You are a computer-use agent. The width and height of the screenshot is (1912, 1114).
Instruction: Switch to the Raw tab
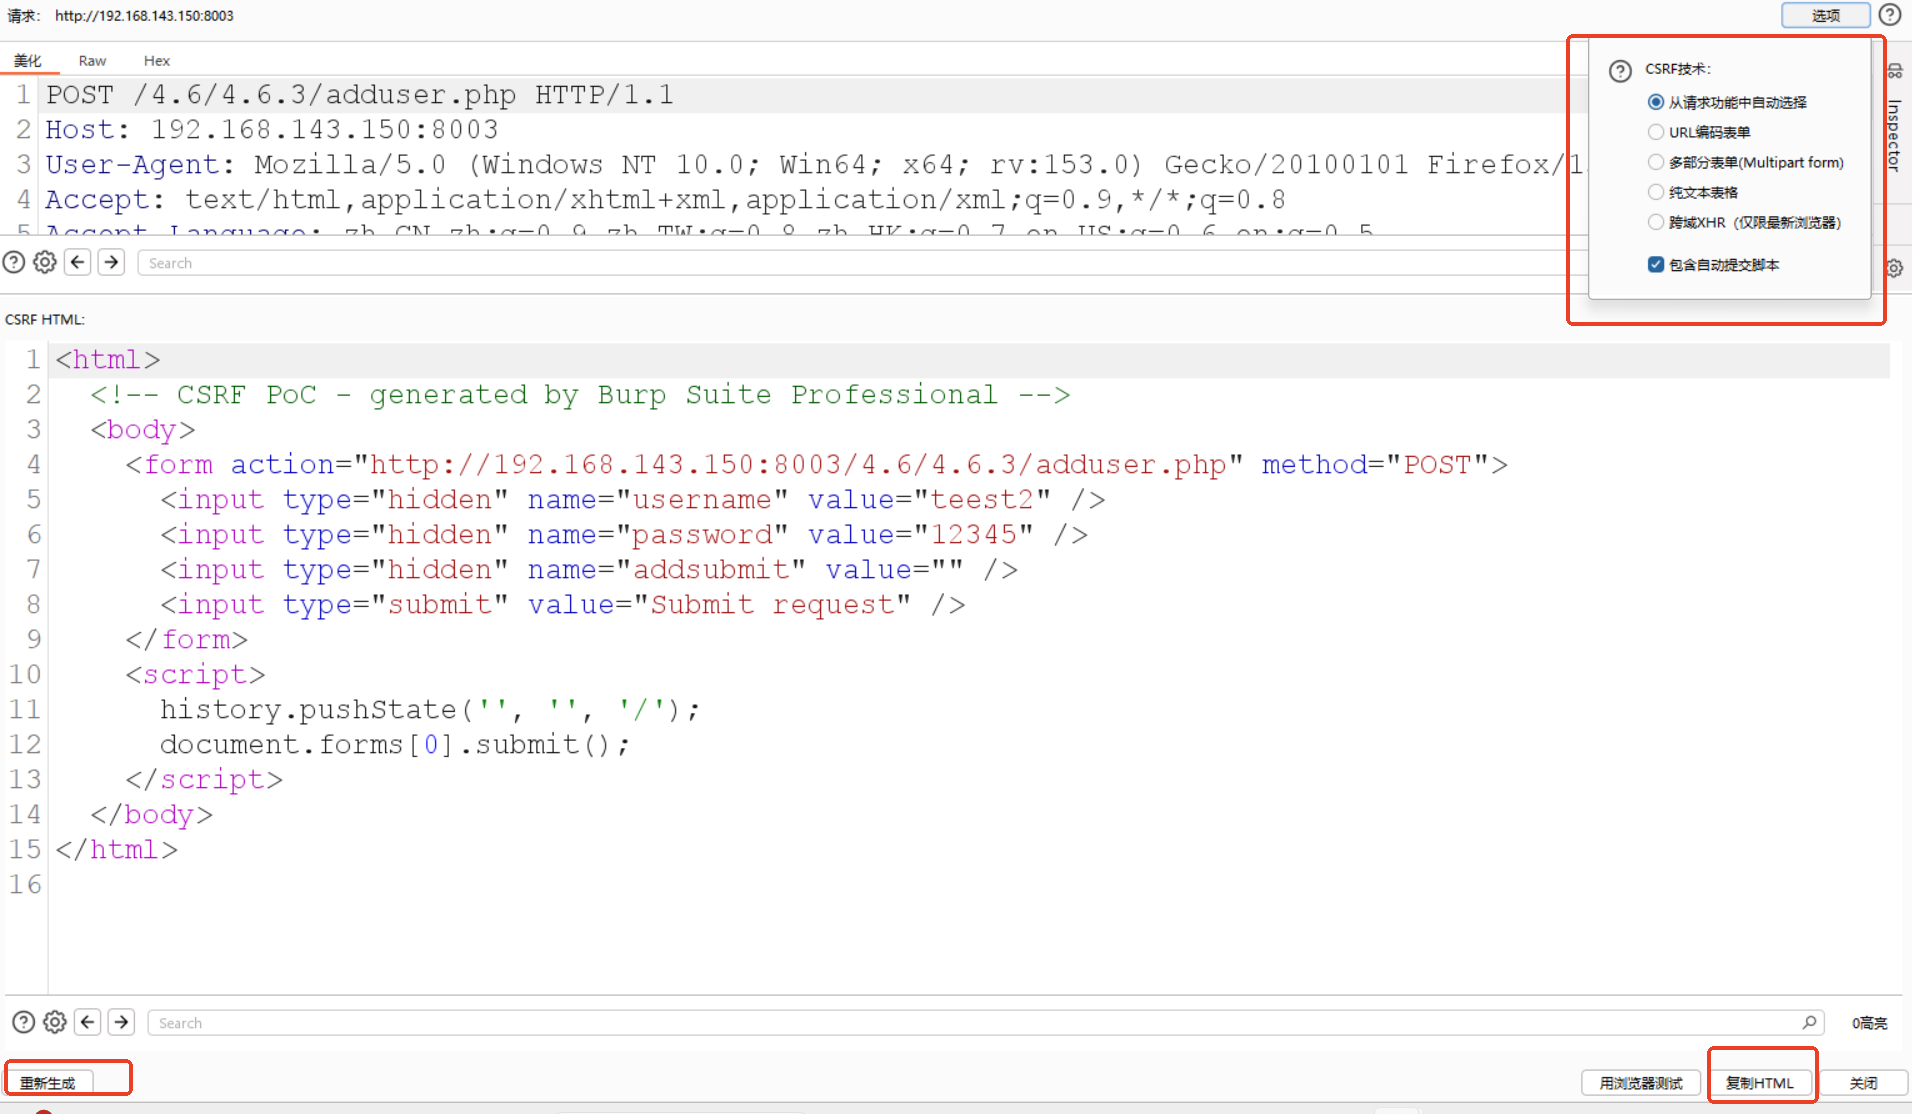coord(92,61)
